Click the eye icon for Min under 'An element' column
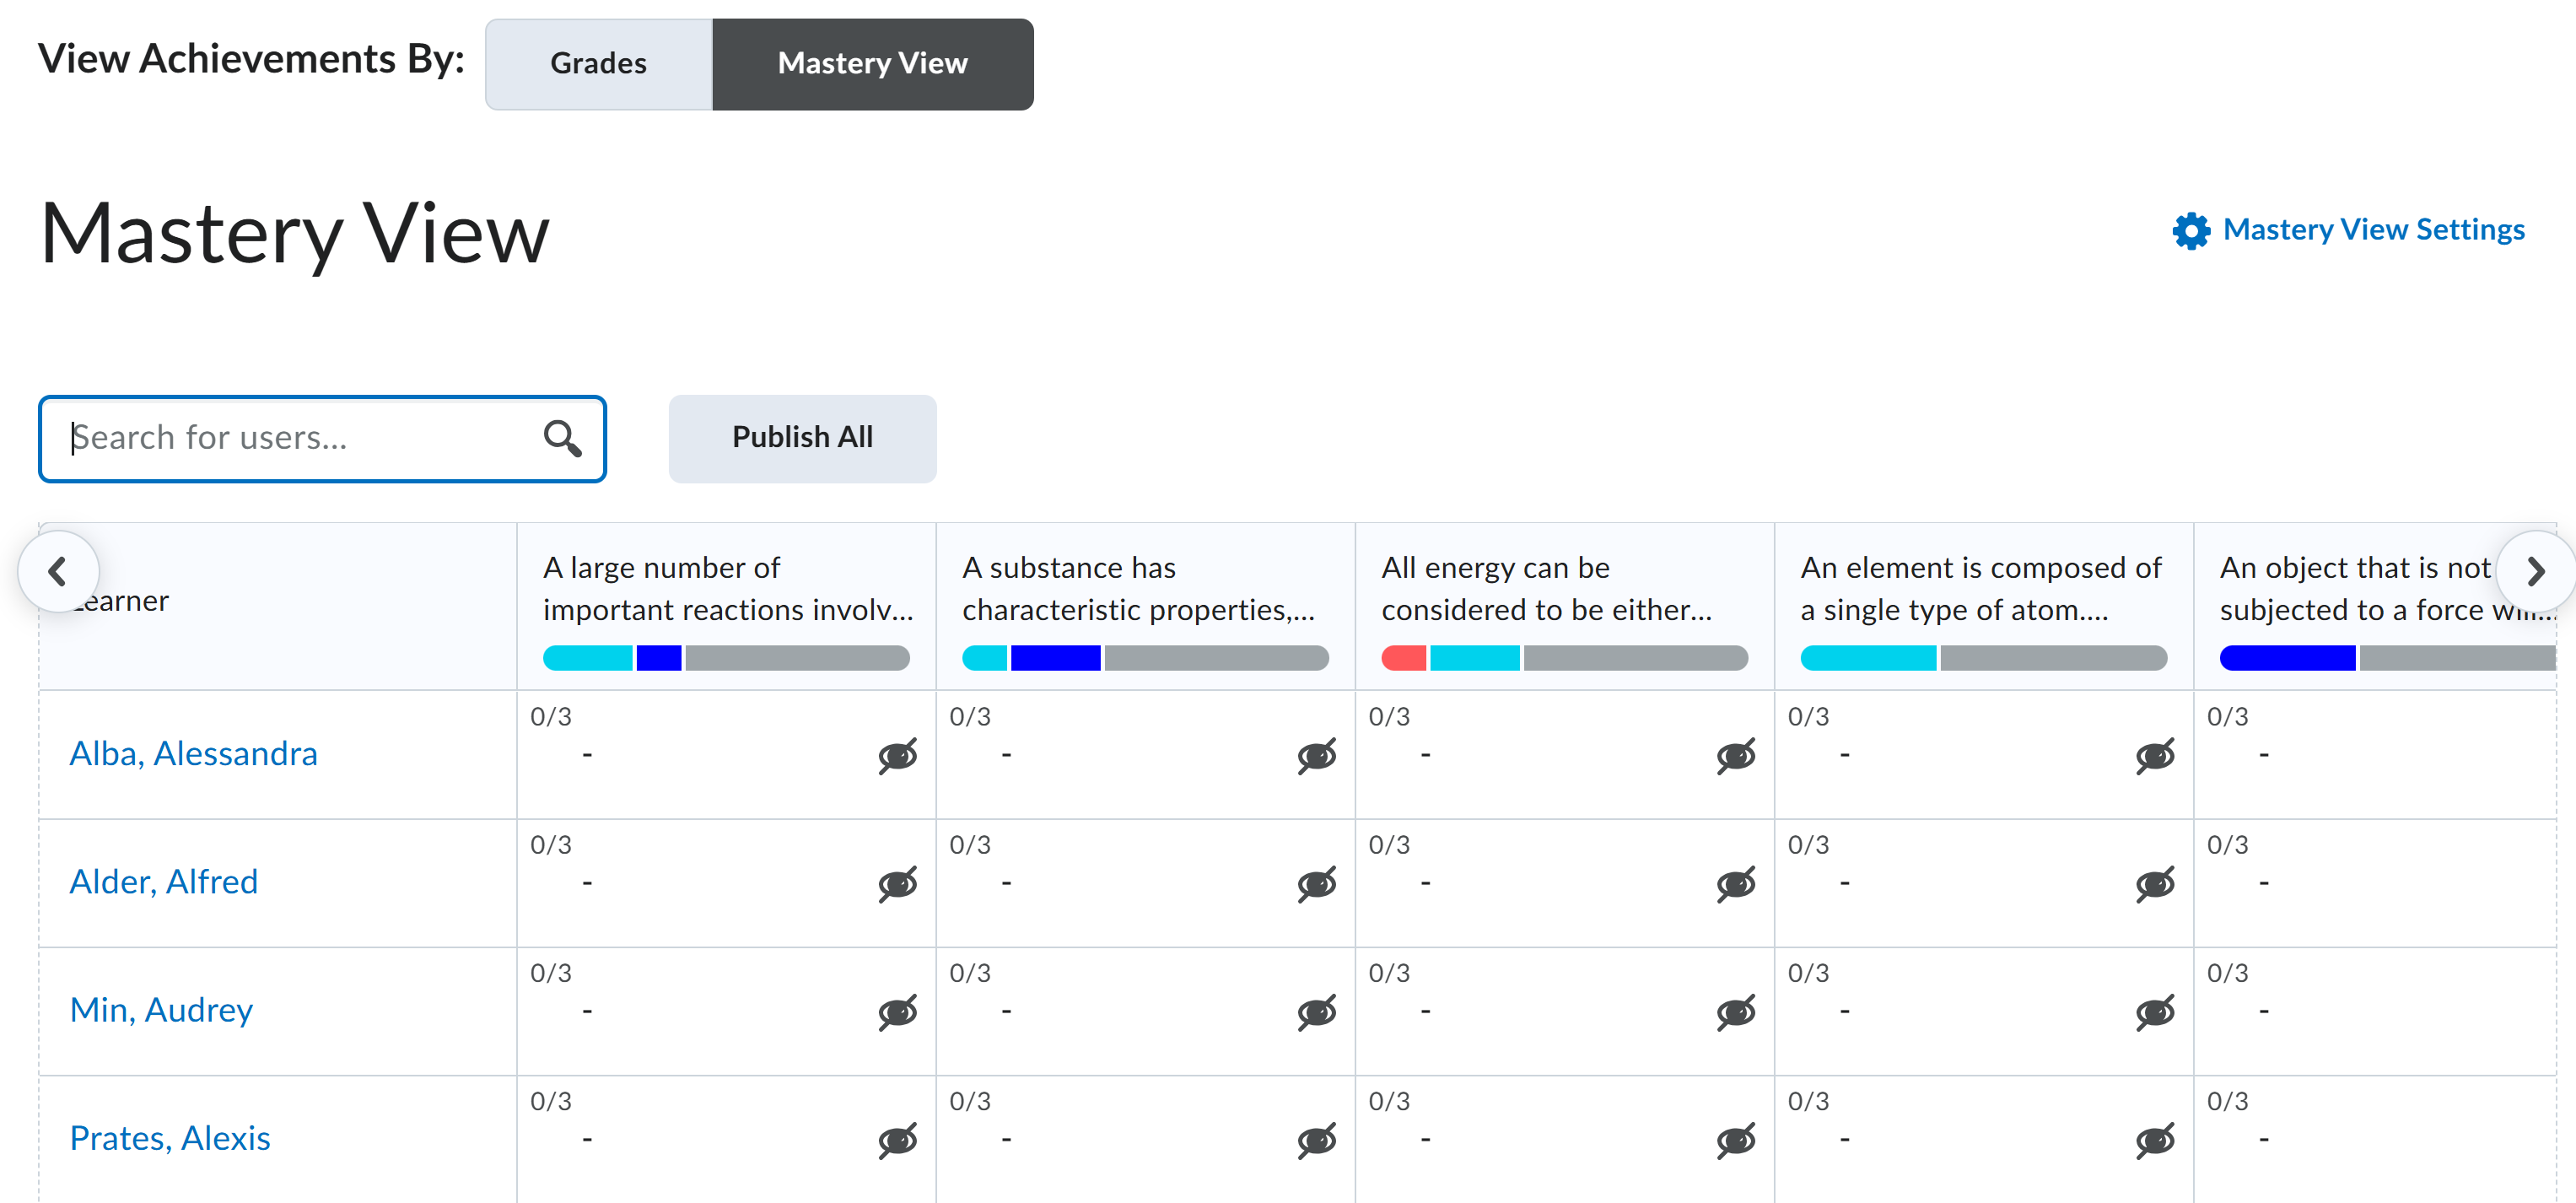 (2155, 1012)
